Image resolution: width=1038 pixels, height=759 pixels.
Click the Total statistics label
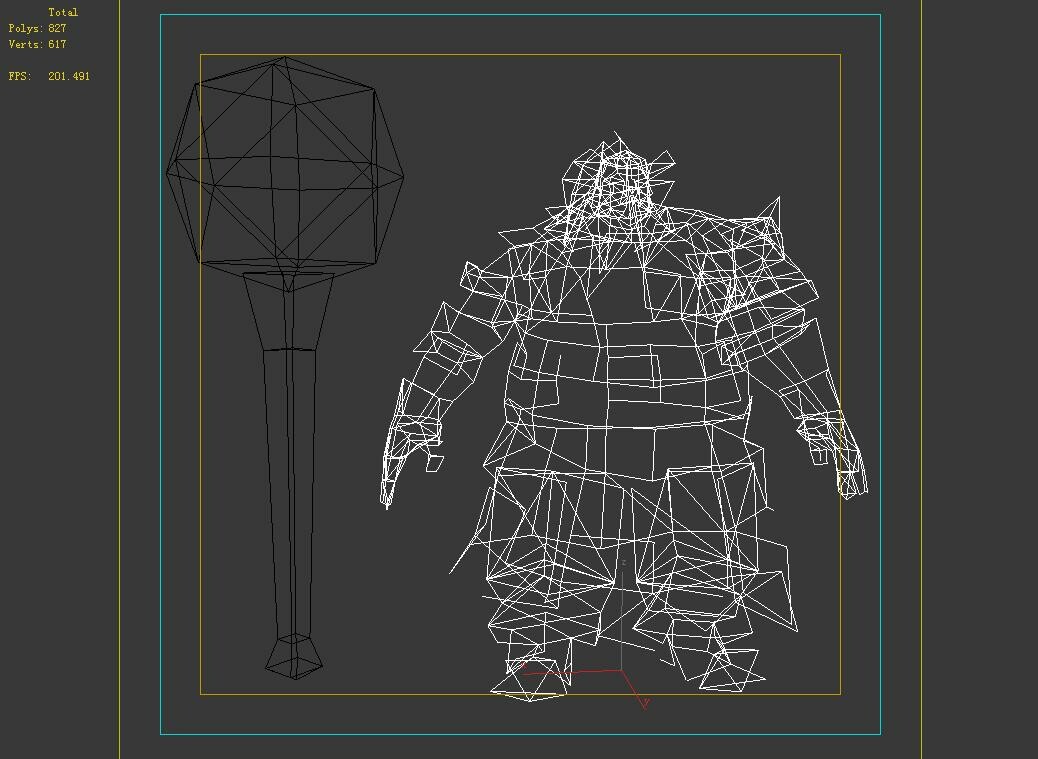(x=62, y=12)
